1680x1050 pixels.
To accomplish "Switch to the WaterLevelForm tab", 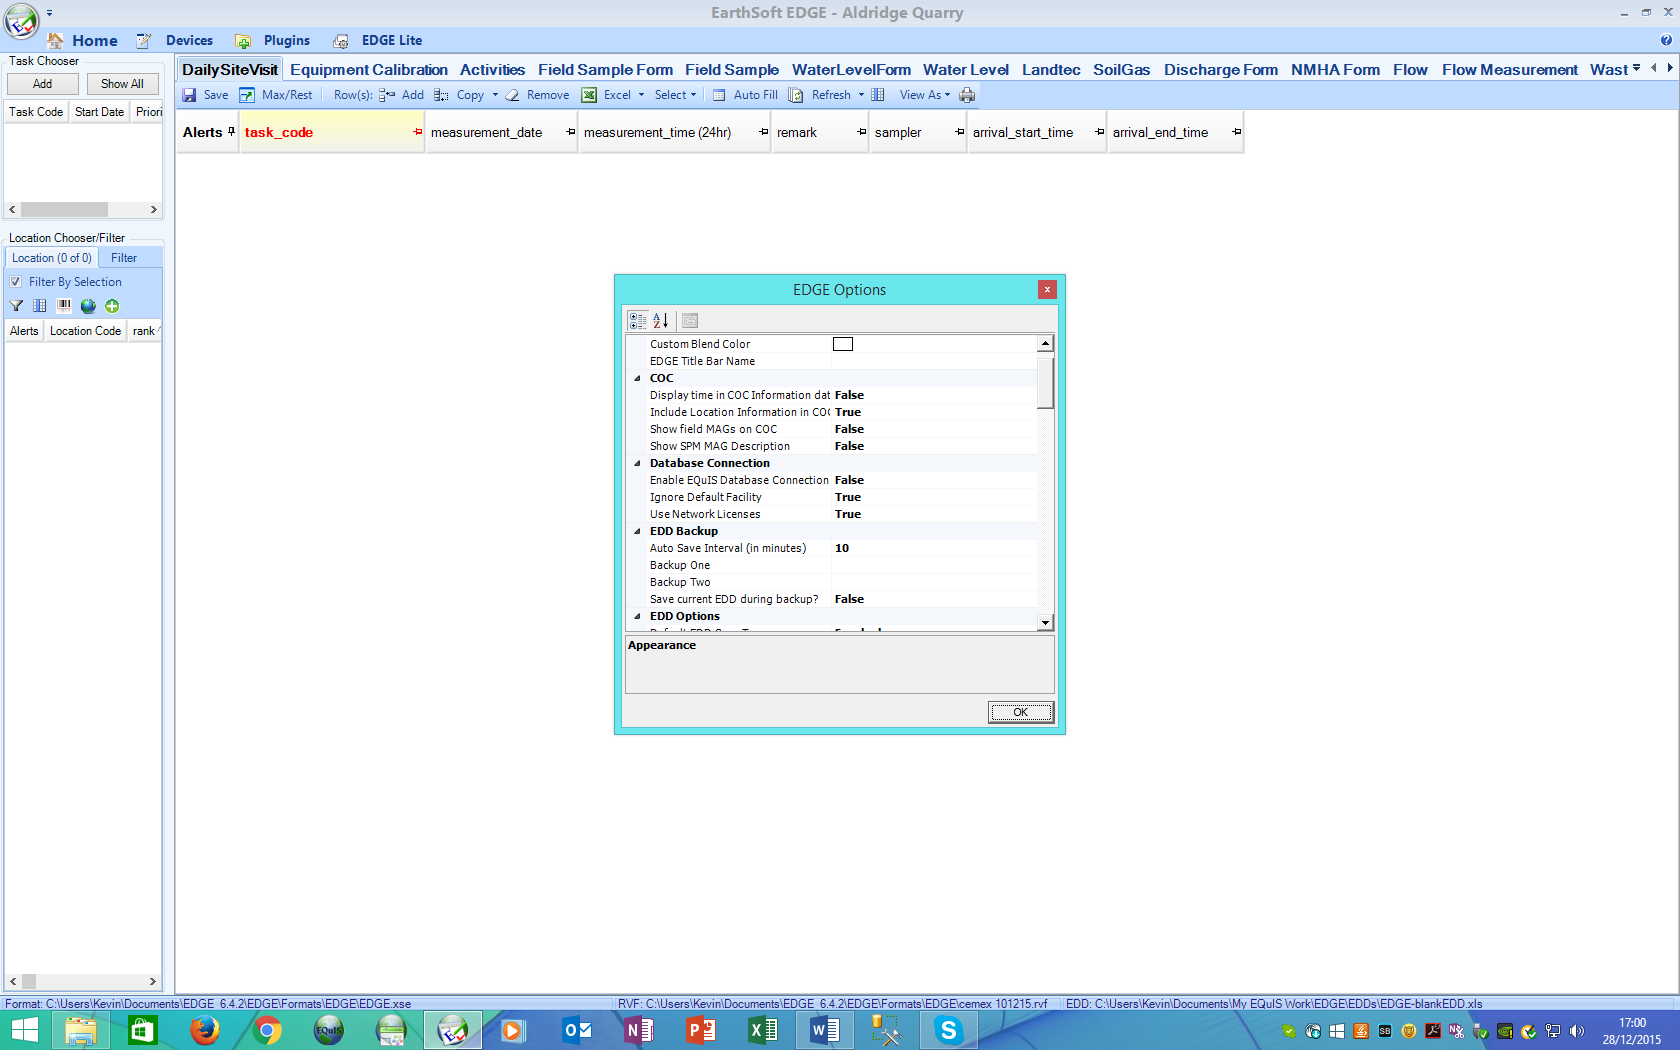I will [x=851, y=69].
